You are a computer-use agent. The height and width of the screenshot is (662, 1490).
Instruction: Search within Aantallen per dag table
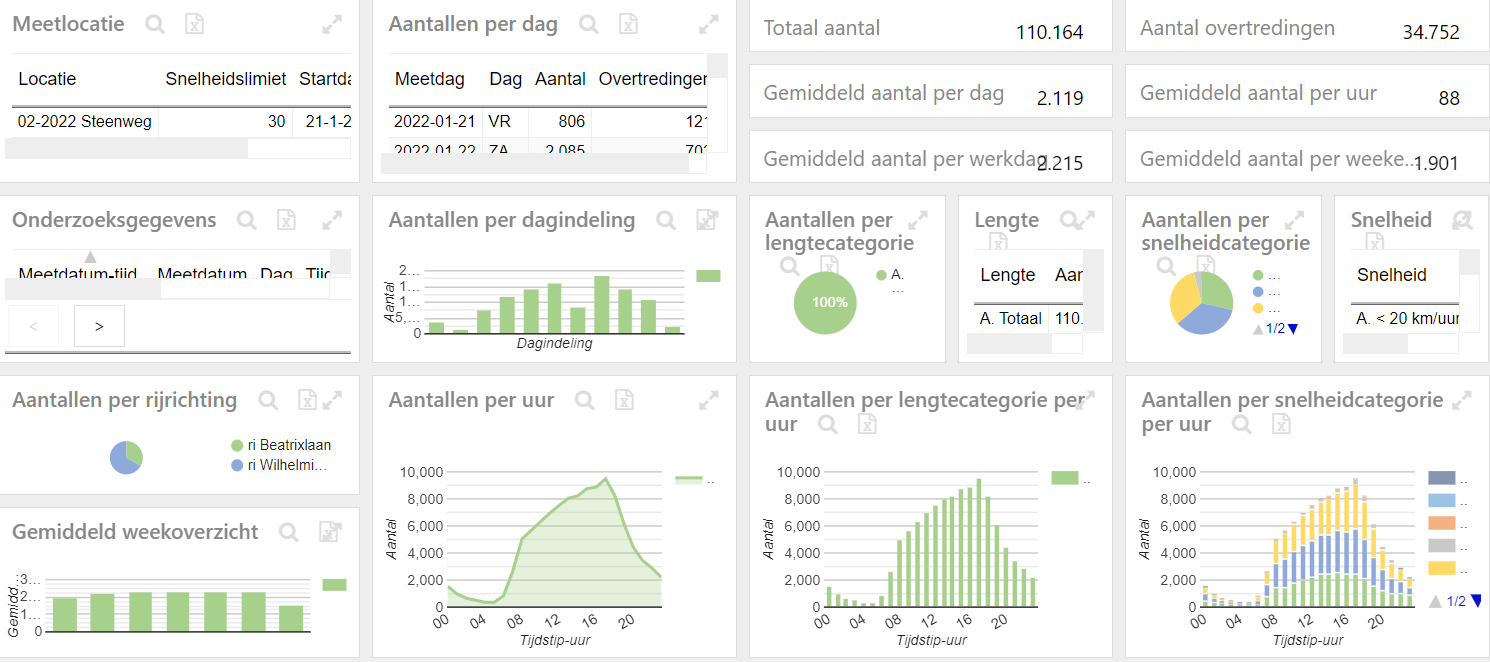589,24
